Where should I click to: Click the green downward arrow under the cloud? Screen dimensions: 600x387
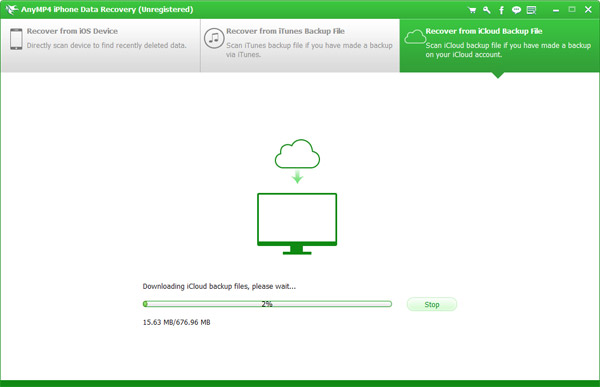[x=297, y=177]
